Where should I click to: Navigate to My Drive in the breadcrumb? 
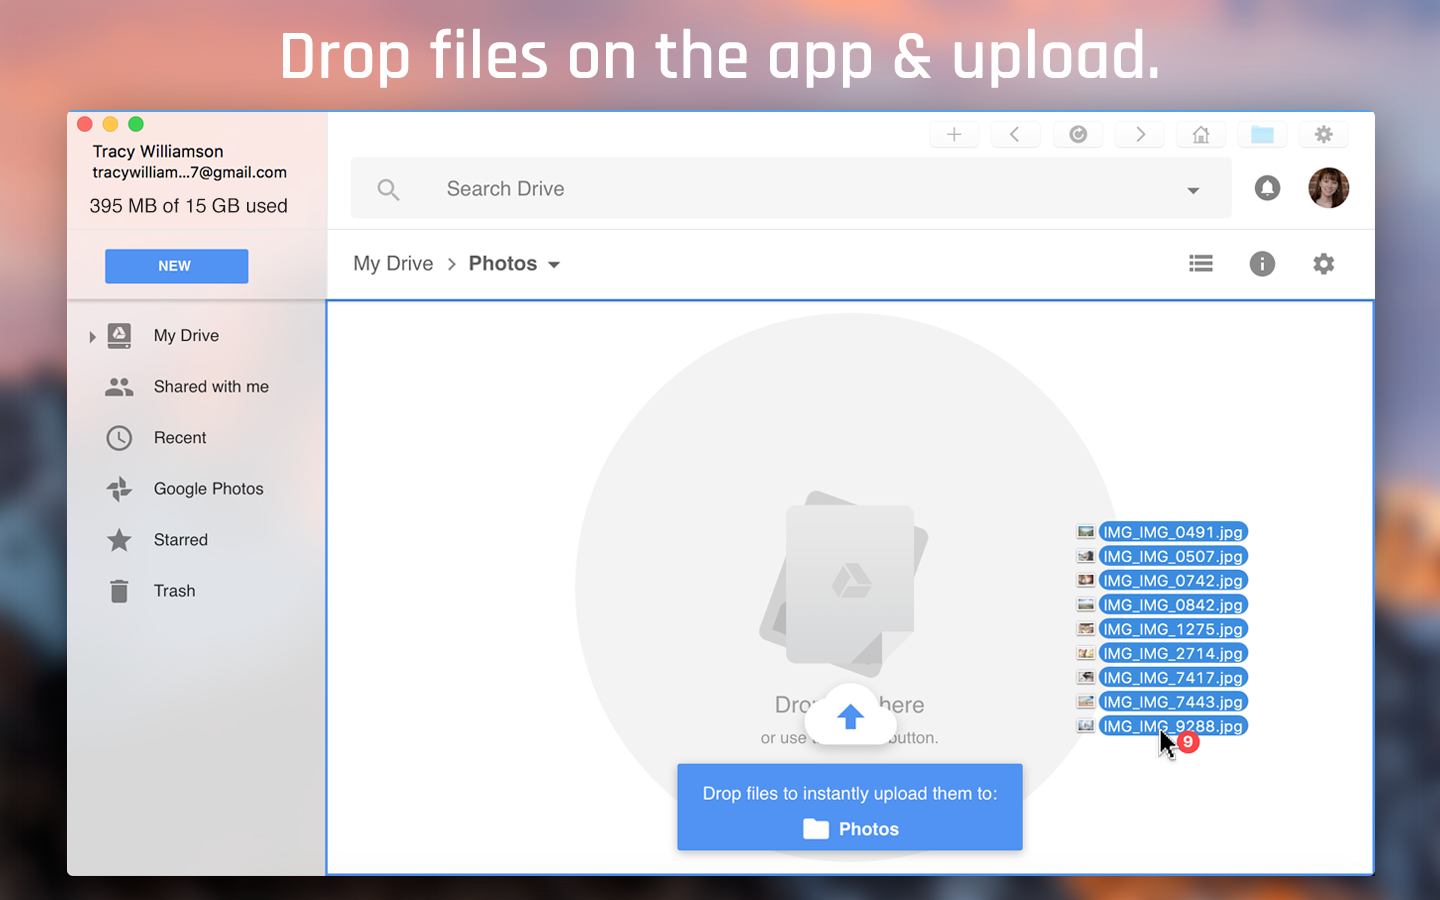point(393,264)
